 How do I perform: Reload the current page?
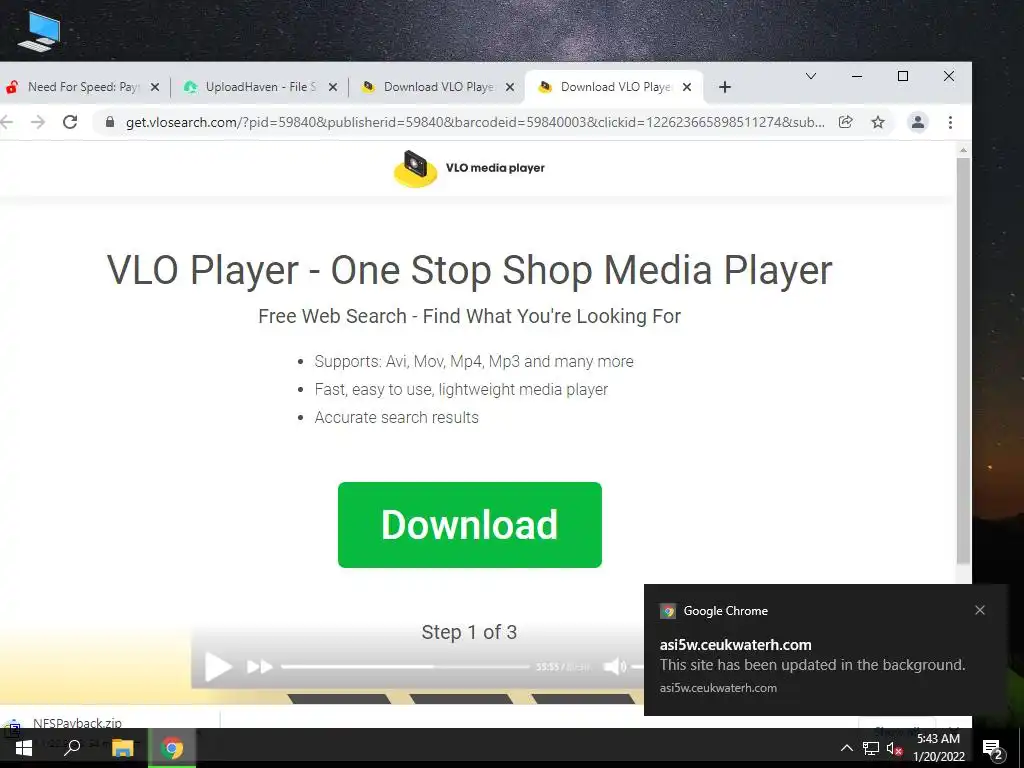(x=70, y=122)
